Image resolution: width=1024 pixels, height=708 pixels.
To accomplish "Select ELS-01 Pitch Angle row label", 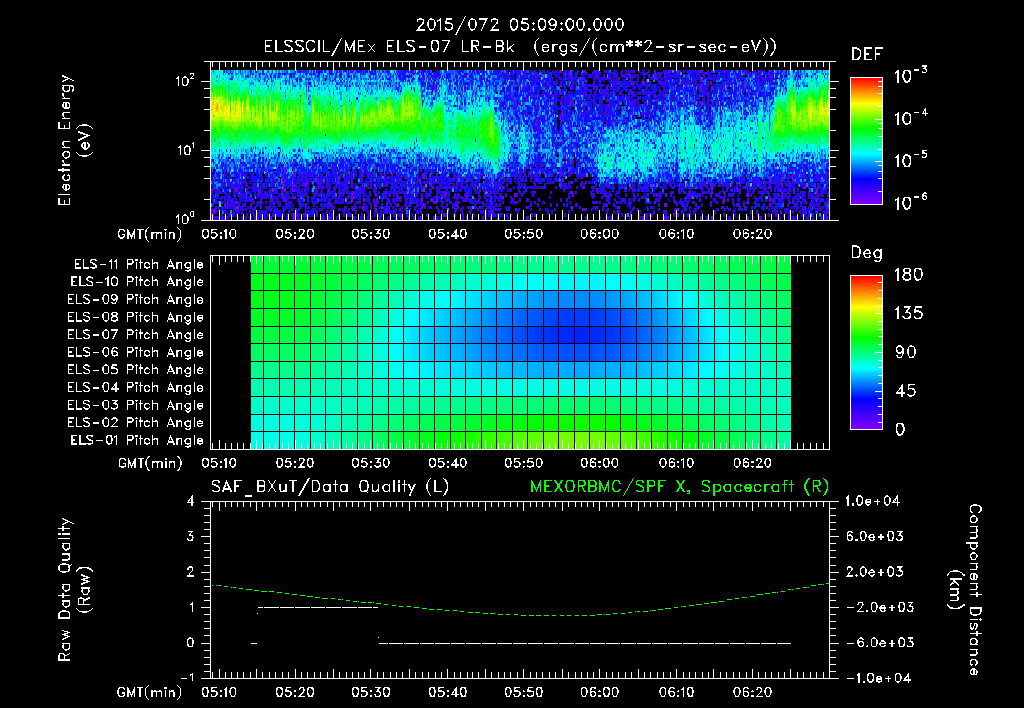I will click(137, 441).
